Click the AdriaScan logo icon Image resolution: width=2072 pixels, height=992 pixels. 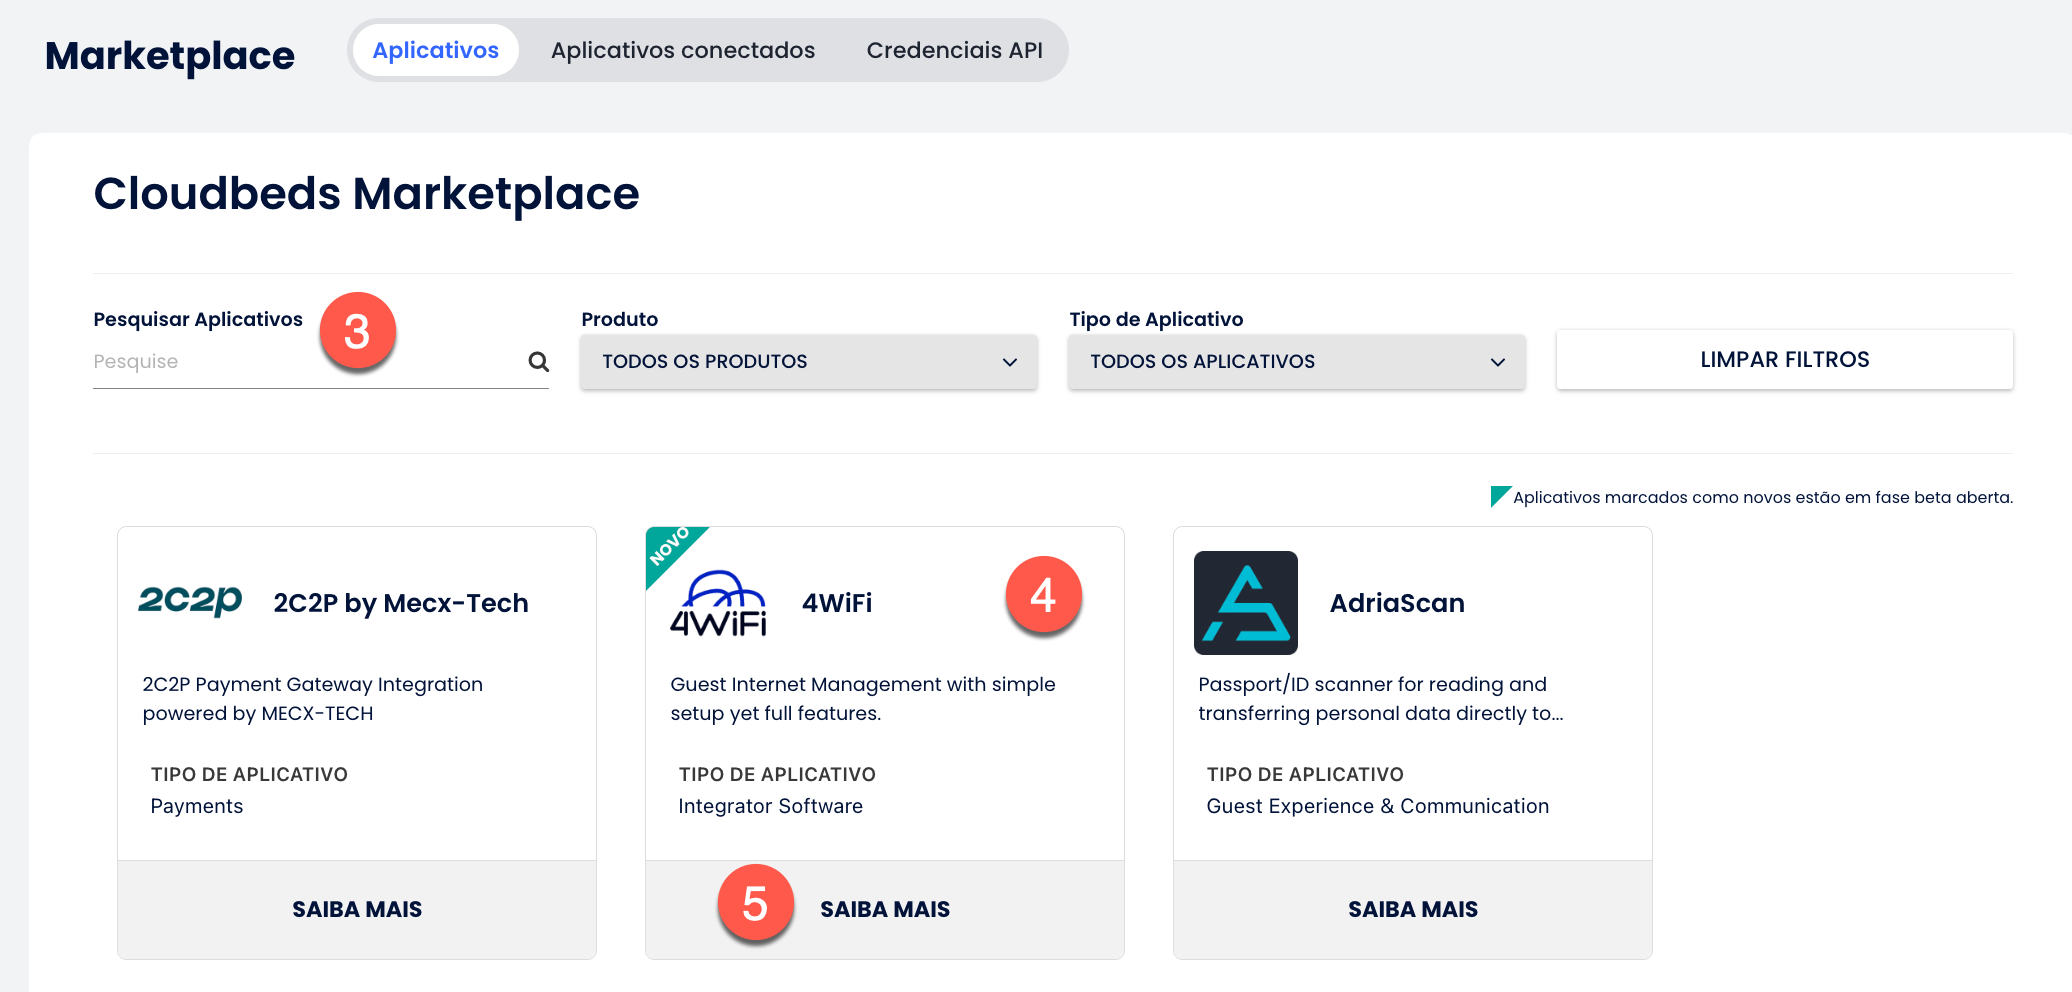click(x=1245, y=603)
